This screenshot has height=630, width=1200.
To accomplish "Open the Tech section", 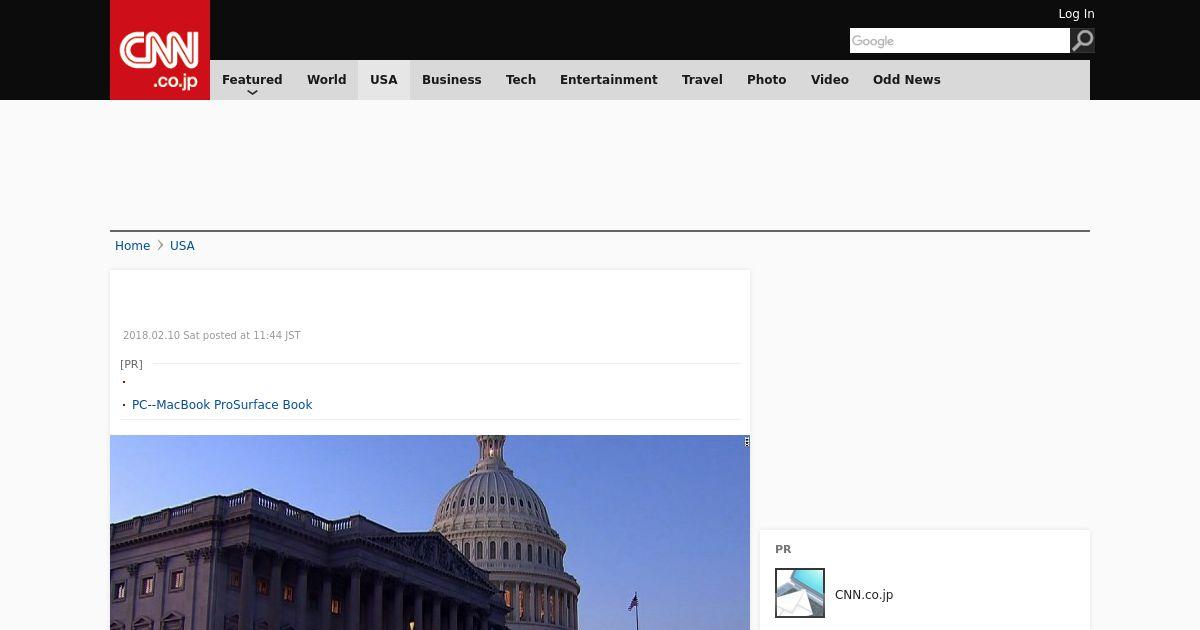I will click(x=521, y=80).
